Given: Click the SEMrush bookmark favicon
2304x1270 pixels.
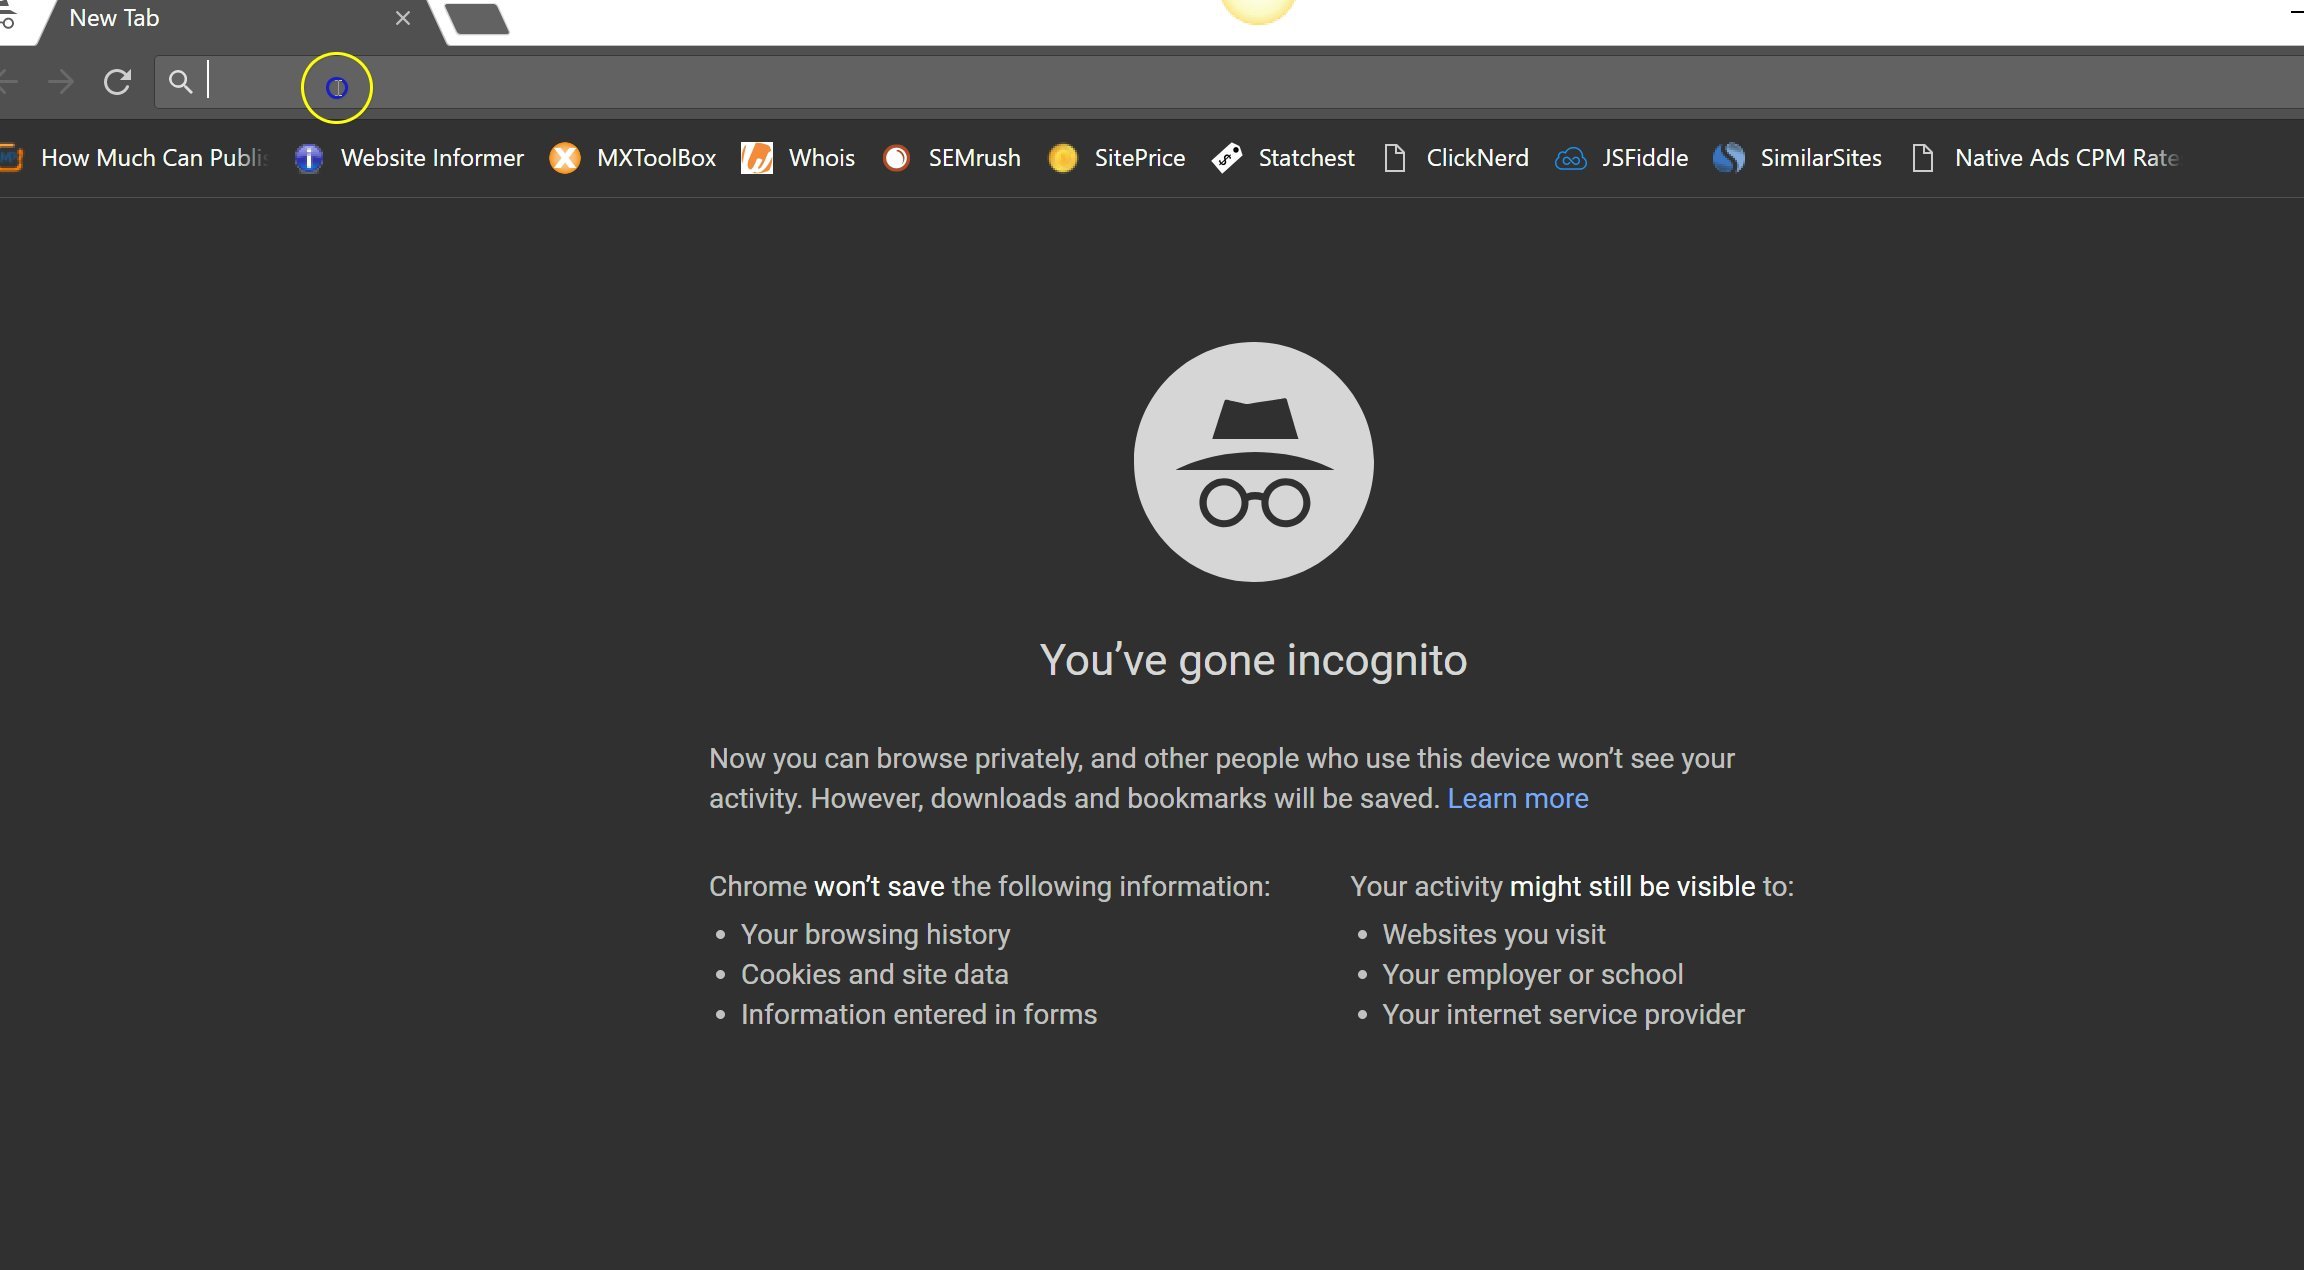Looking at the screenshot, I should pyautogui.click(x=897, y=158).
